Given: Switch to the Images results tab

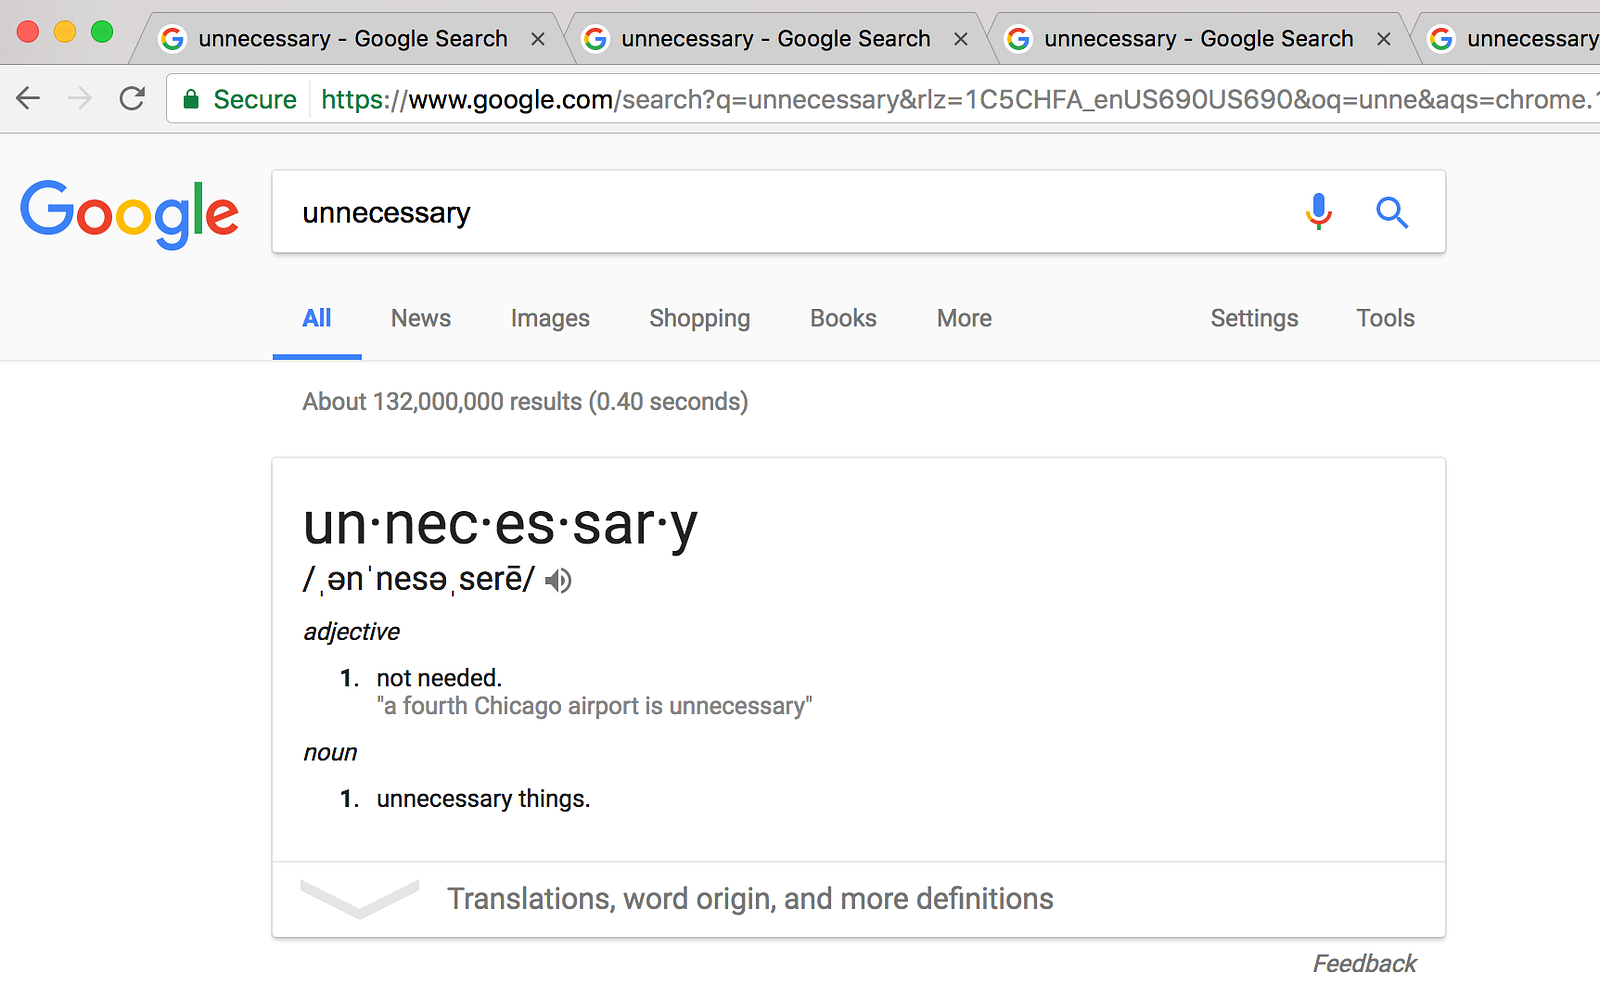Looking at the screenshot, I should pos(550,318).
